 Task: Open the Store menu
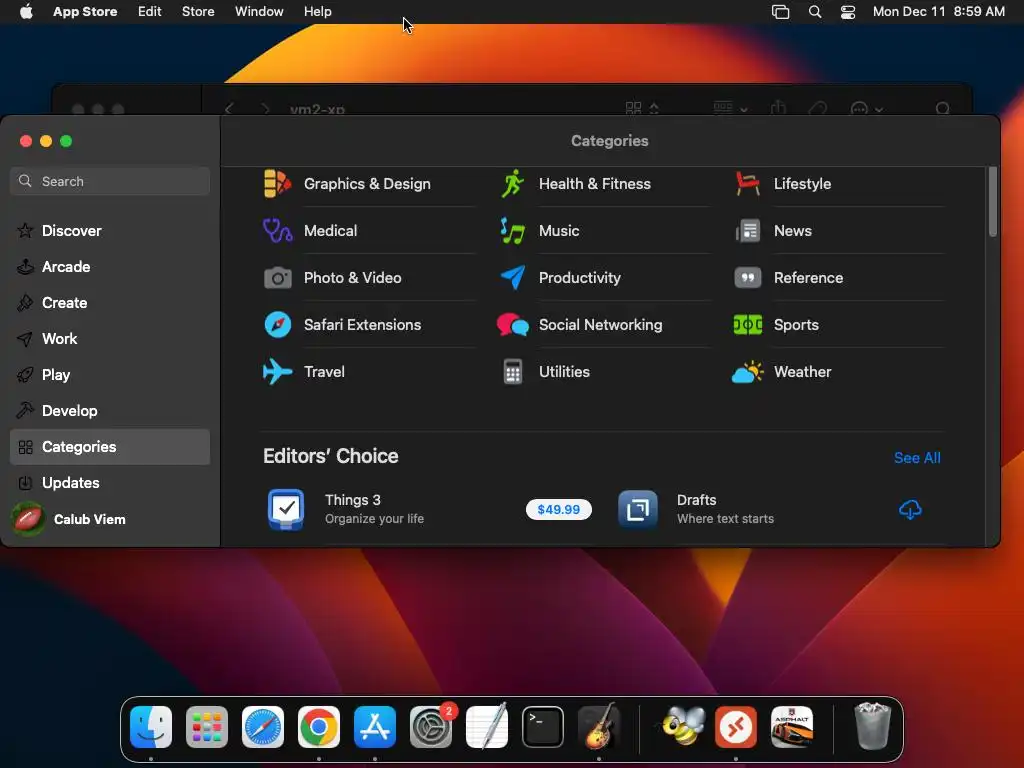pos(198,12)
